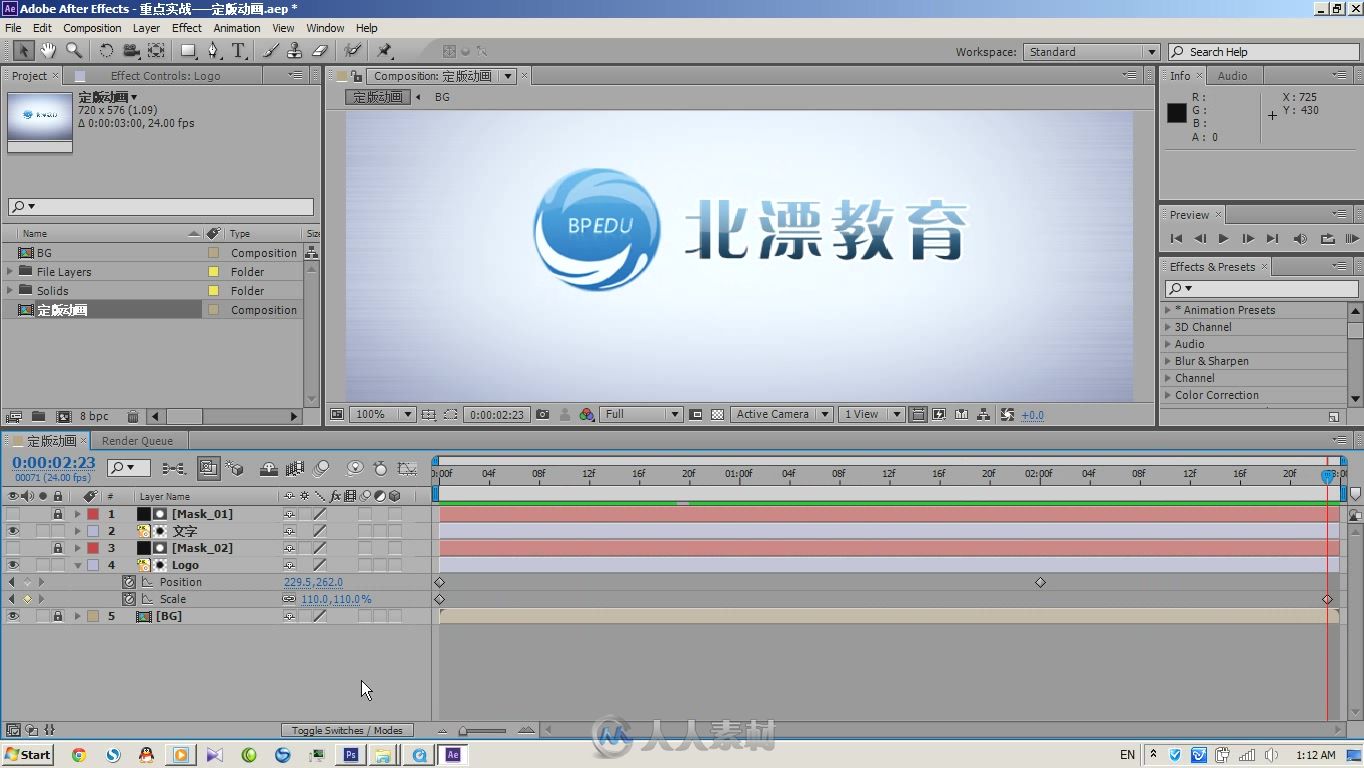Select the Pen tool
The width and height of the screenshot is (1364, 768).
[213, 51]
